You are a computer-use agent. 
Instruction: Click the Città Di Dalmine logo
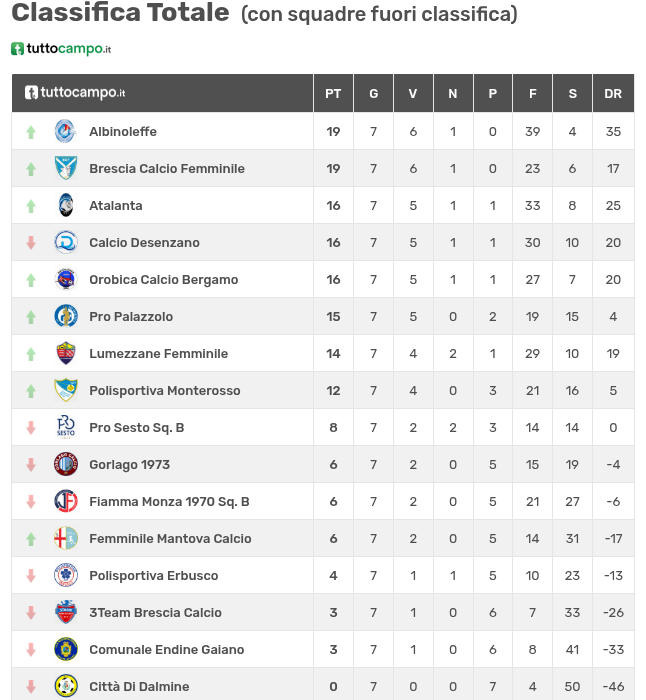click(x=65, y=686)
